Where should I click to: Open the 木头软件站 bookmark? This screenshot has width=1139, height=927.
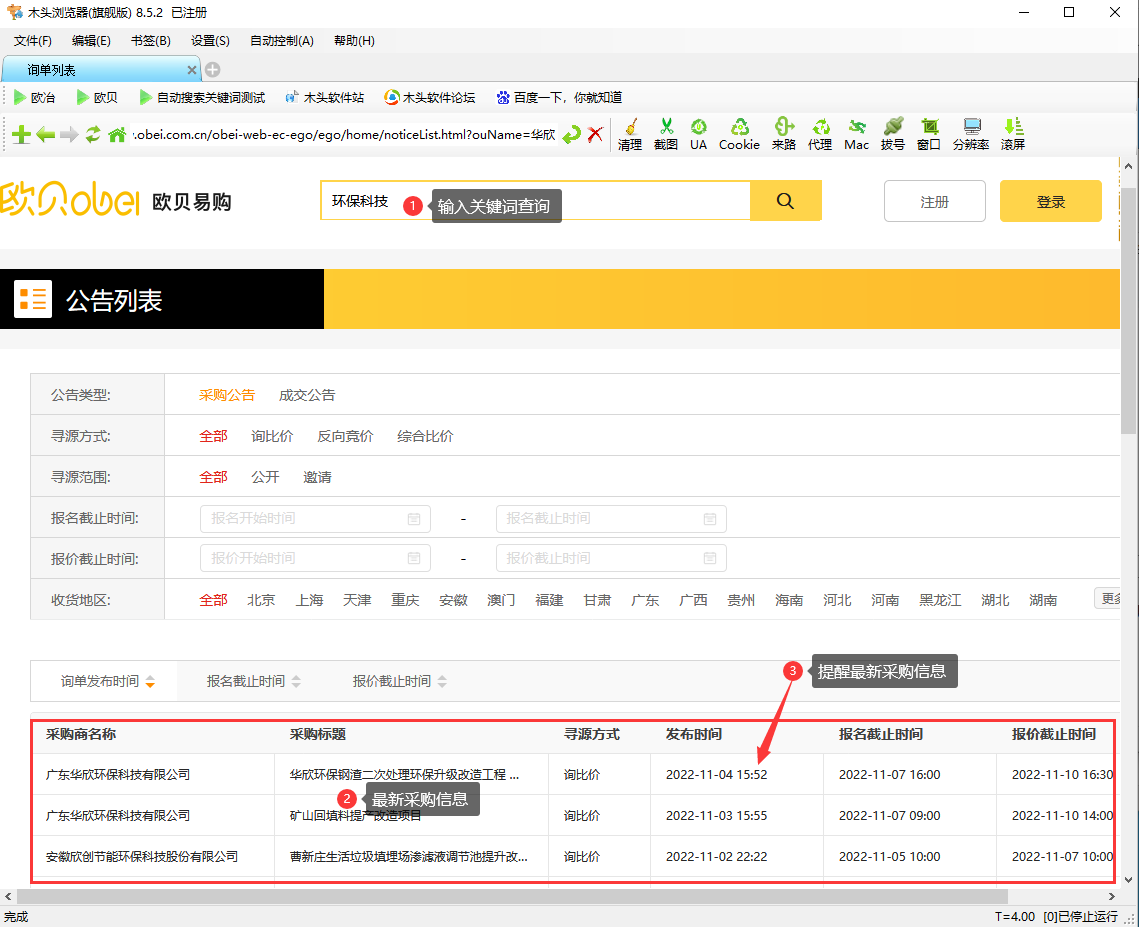pos(325,97)
